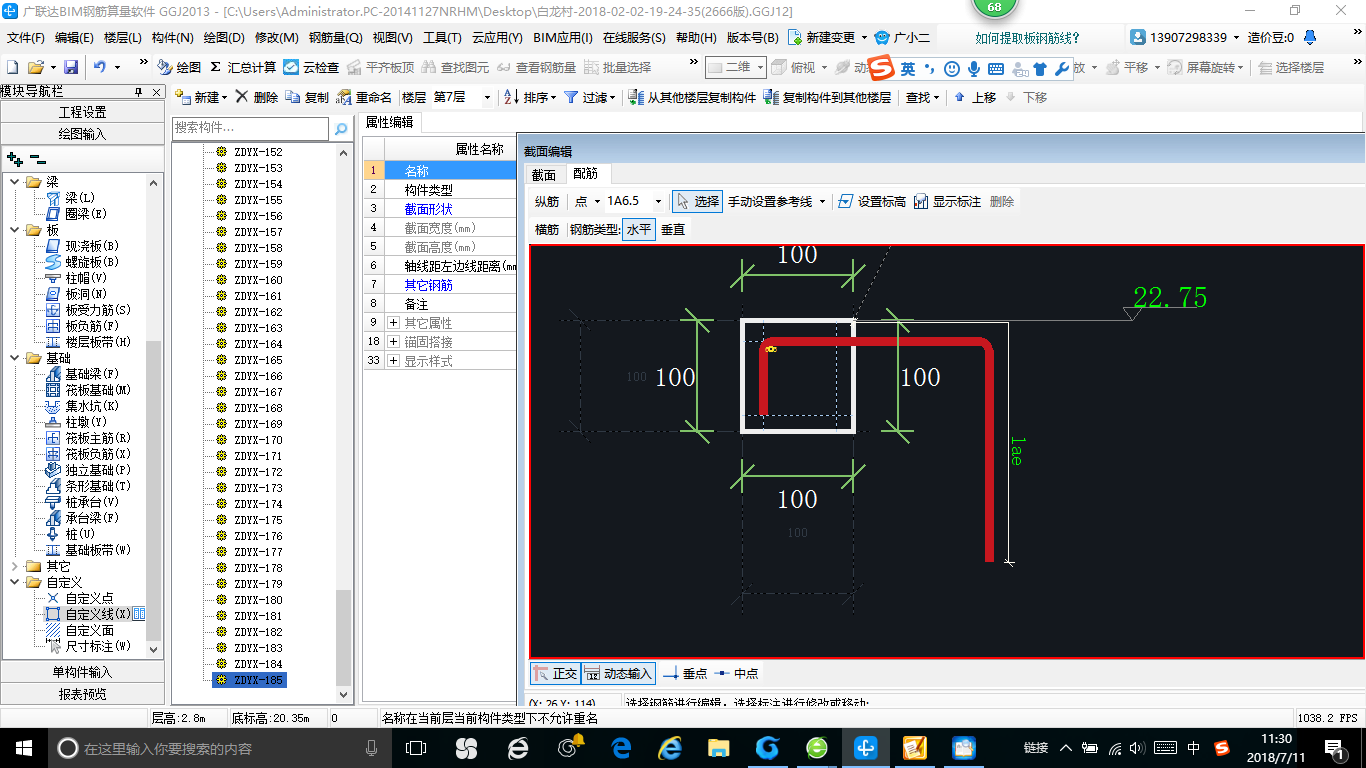
Task: Click the open folder icon
Action: [35, 67]
